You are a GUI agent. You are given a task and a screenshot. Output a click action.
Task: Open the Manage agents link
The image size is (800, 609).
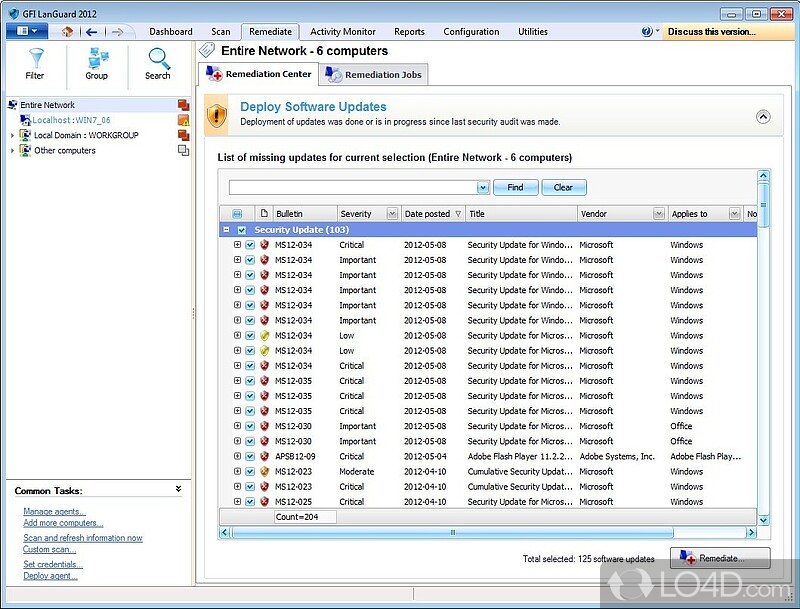tap(54, 512)
